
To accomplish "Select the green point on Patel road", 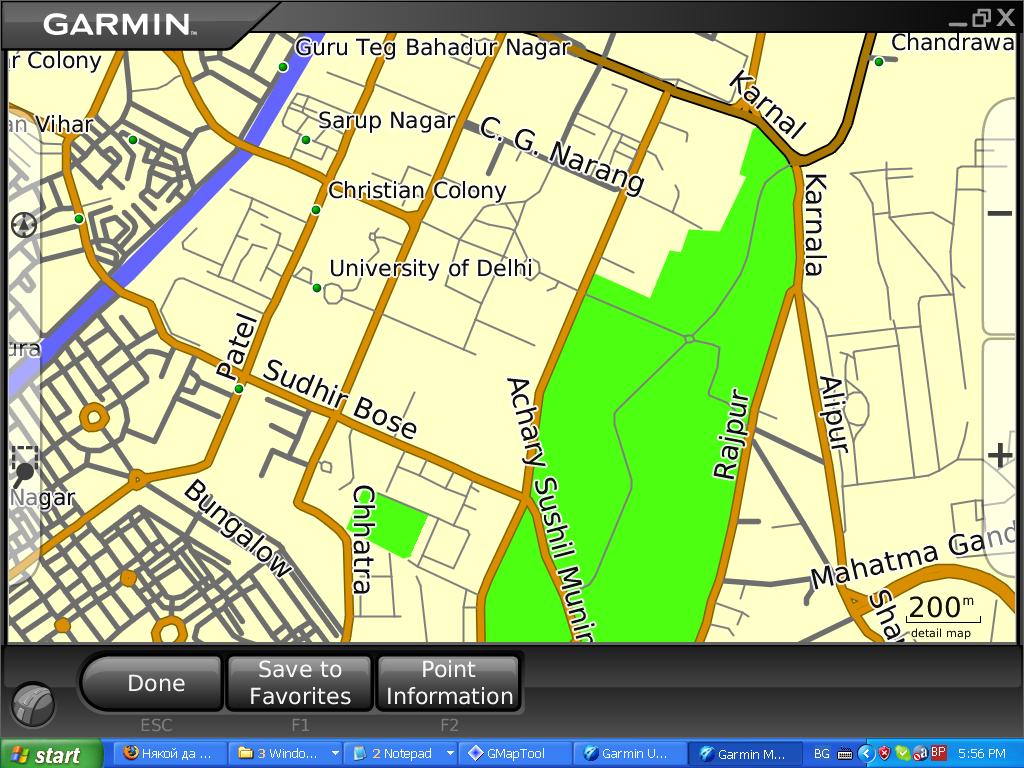I will tap(239, 389).
